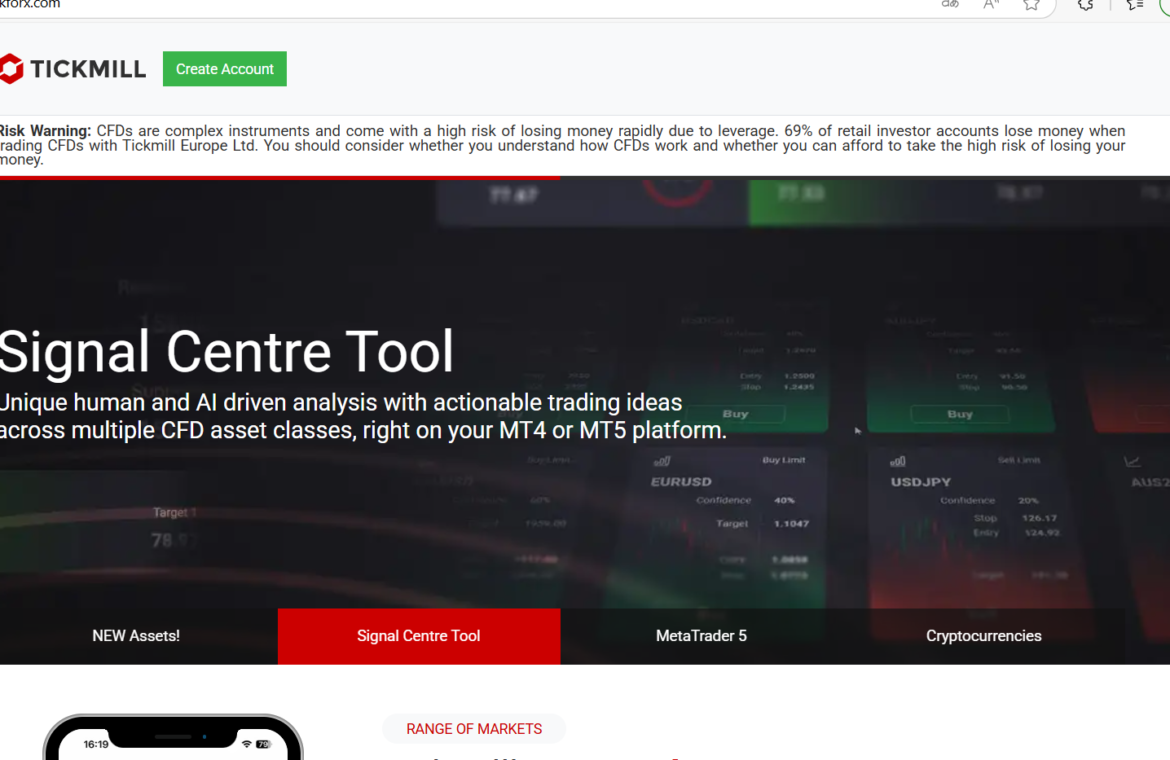Image resolution: width=1170 pixels, height=760 pixels.
Task: Click the EURUSD chart icon in banner
Action: (x=662, y=462)
